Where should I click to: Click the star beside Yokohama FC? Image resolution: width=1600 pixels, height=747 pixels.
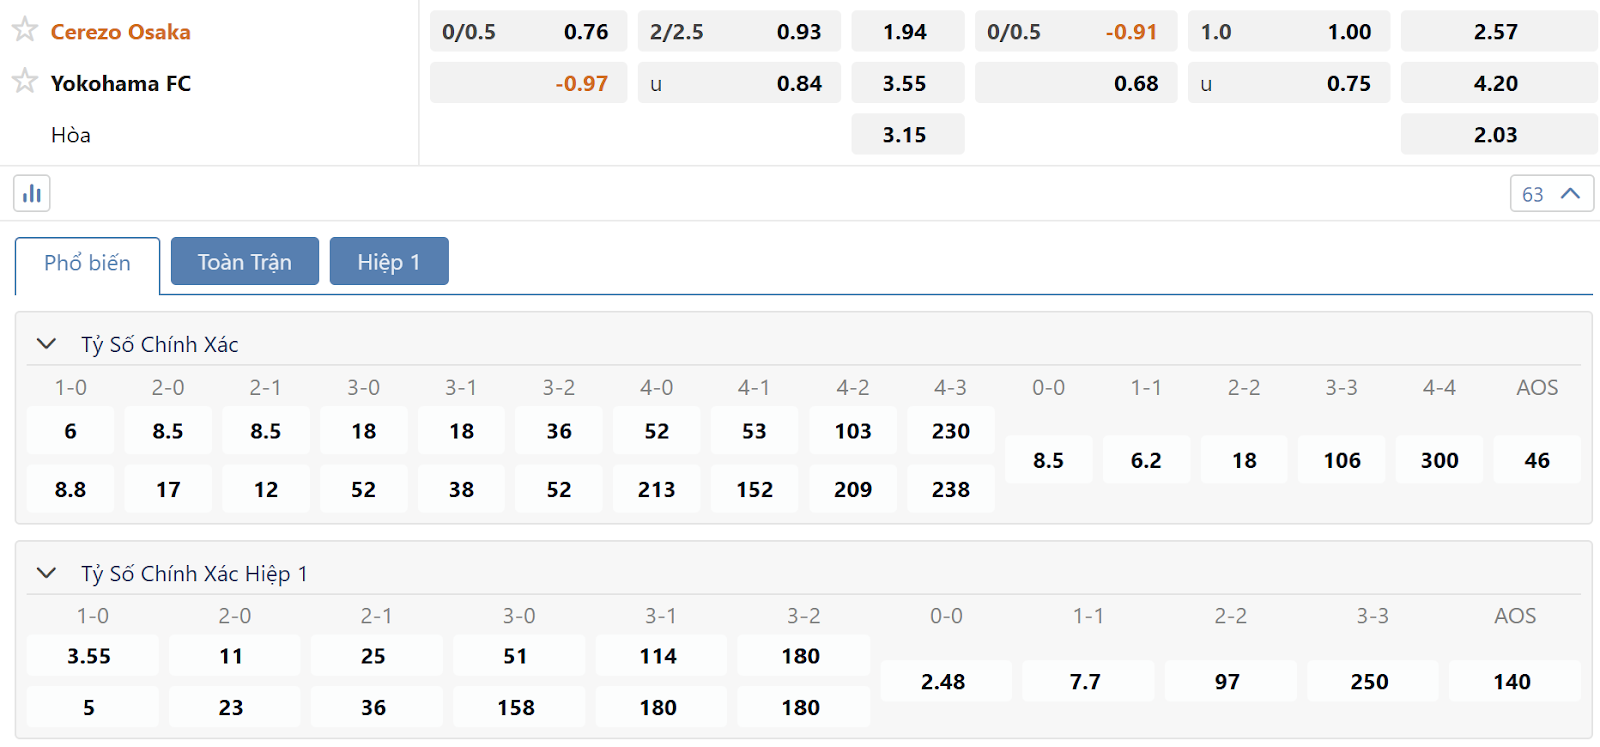pyautogui.click(x=25, y=81)
